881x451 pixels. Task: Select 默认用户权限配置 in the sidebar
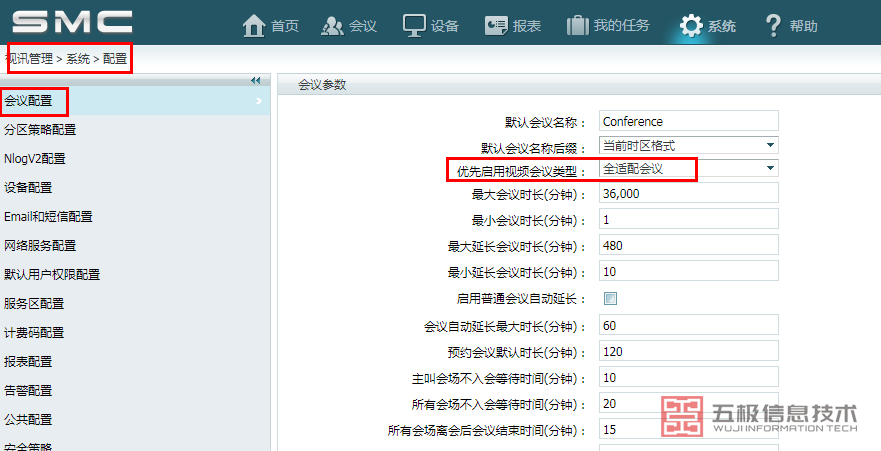click(x=52, y=275)
